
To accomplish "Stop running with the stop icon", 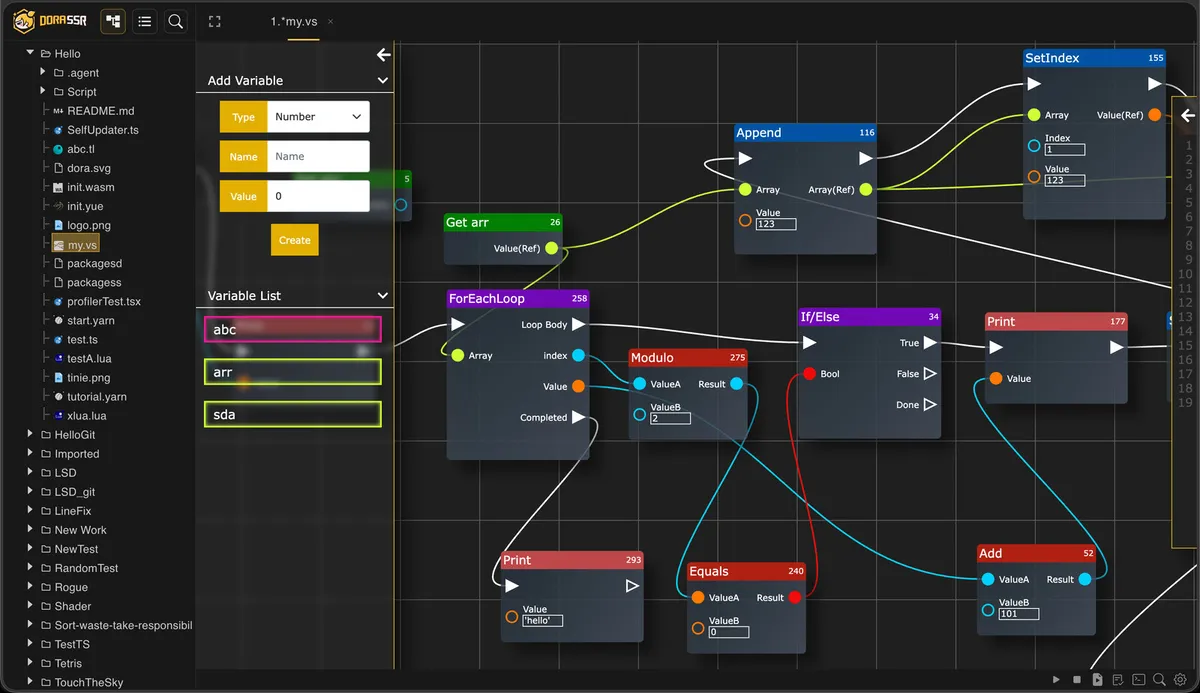I will coord(1077,680).
